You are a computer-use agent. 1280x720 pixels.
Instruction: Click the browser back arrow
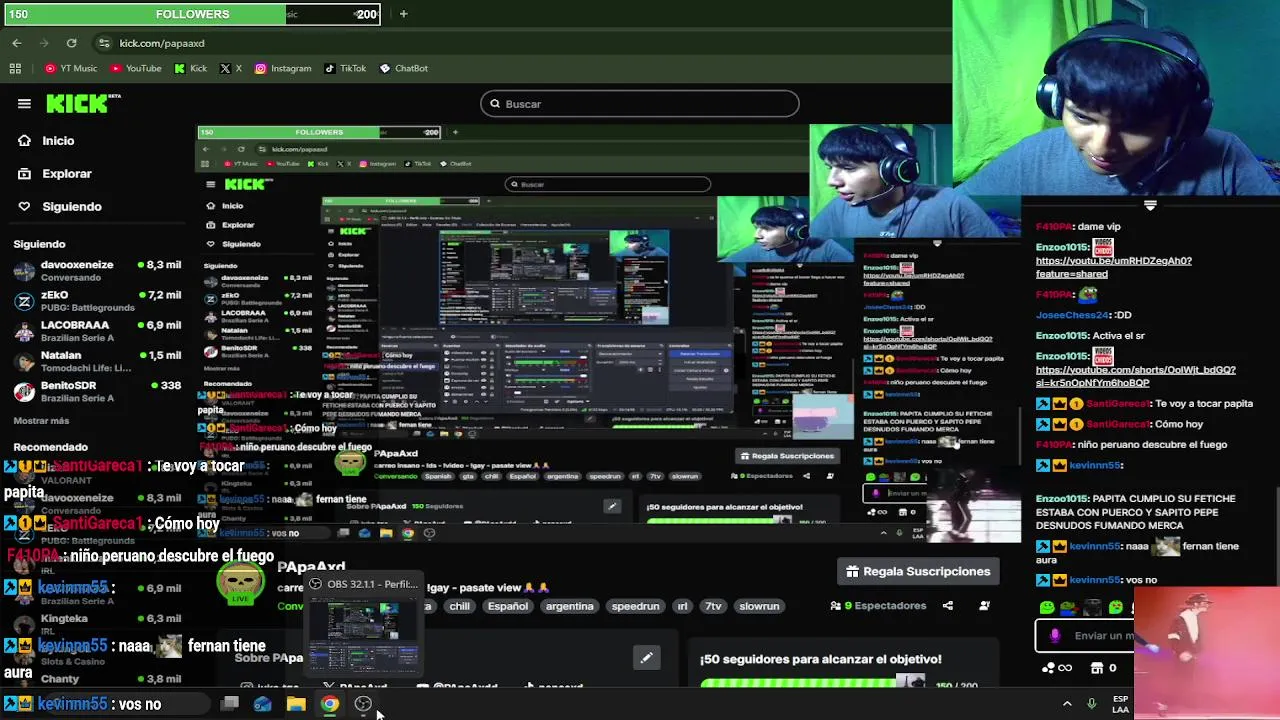pos(17,43)
